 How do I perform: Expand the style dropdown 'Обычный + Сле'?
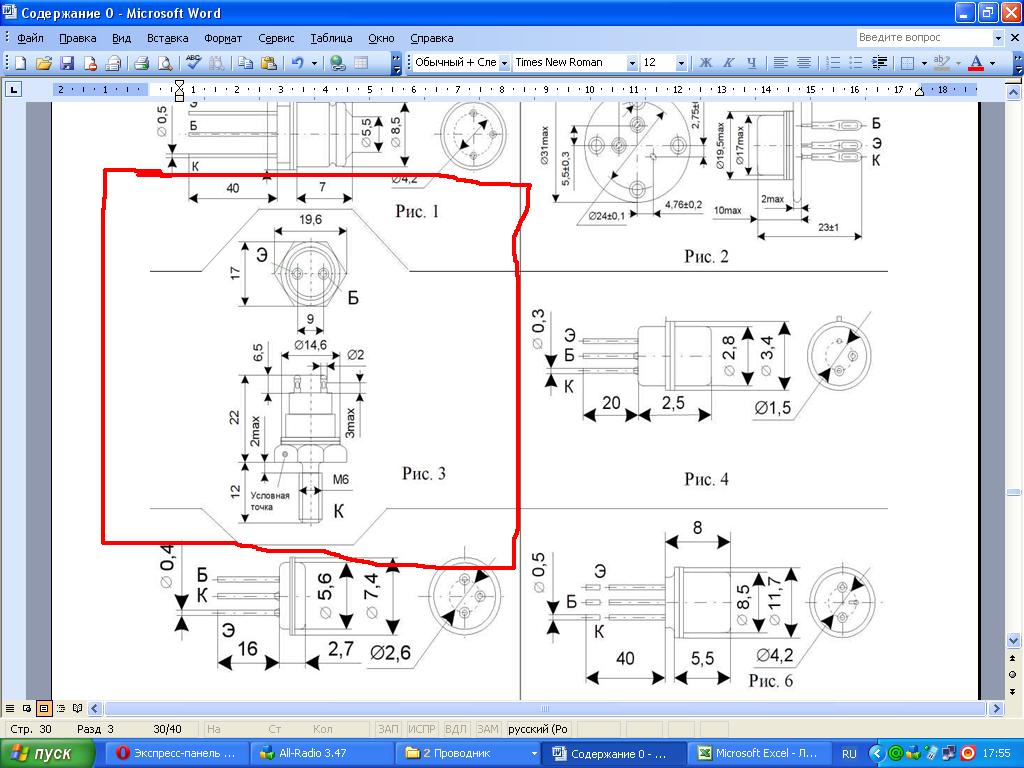click(x=504, y=63)
